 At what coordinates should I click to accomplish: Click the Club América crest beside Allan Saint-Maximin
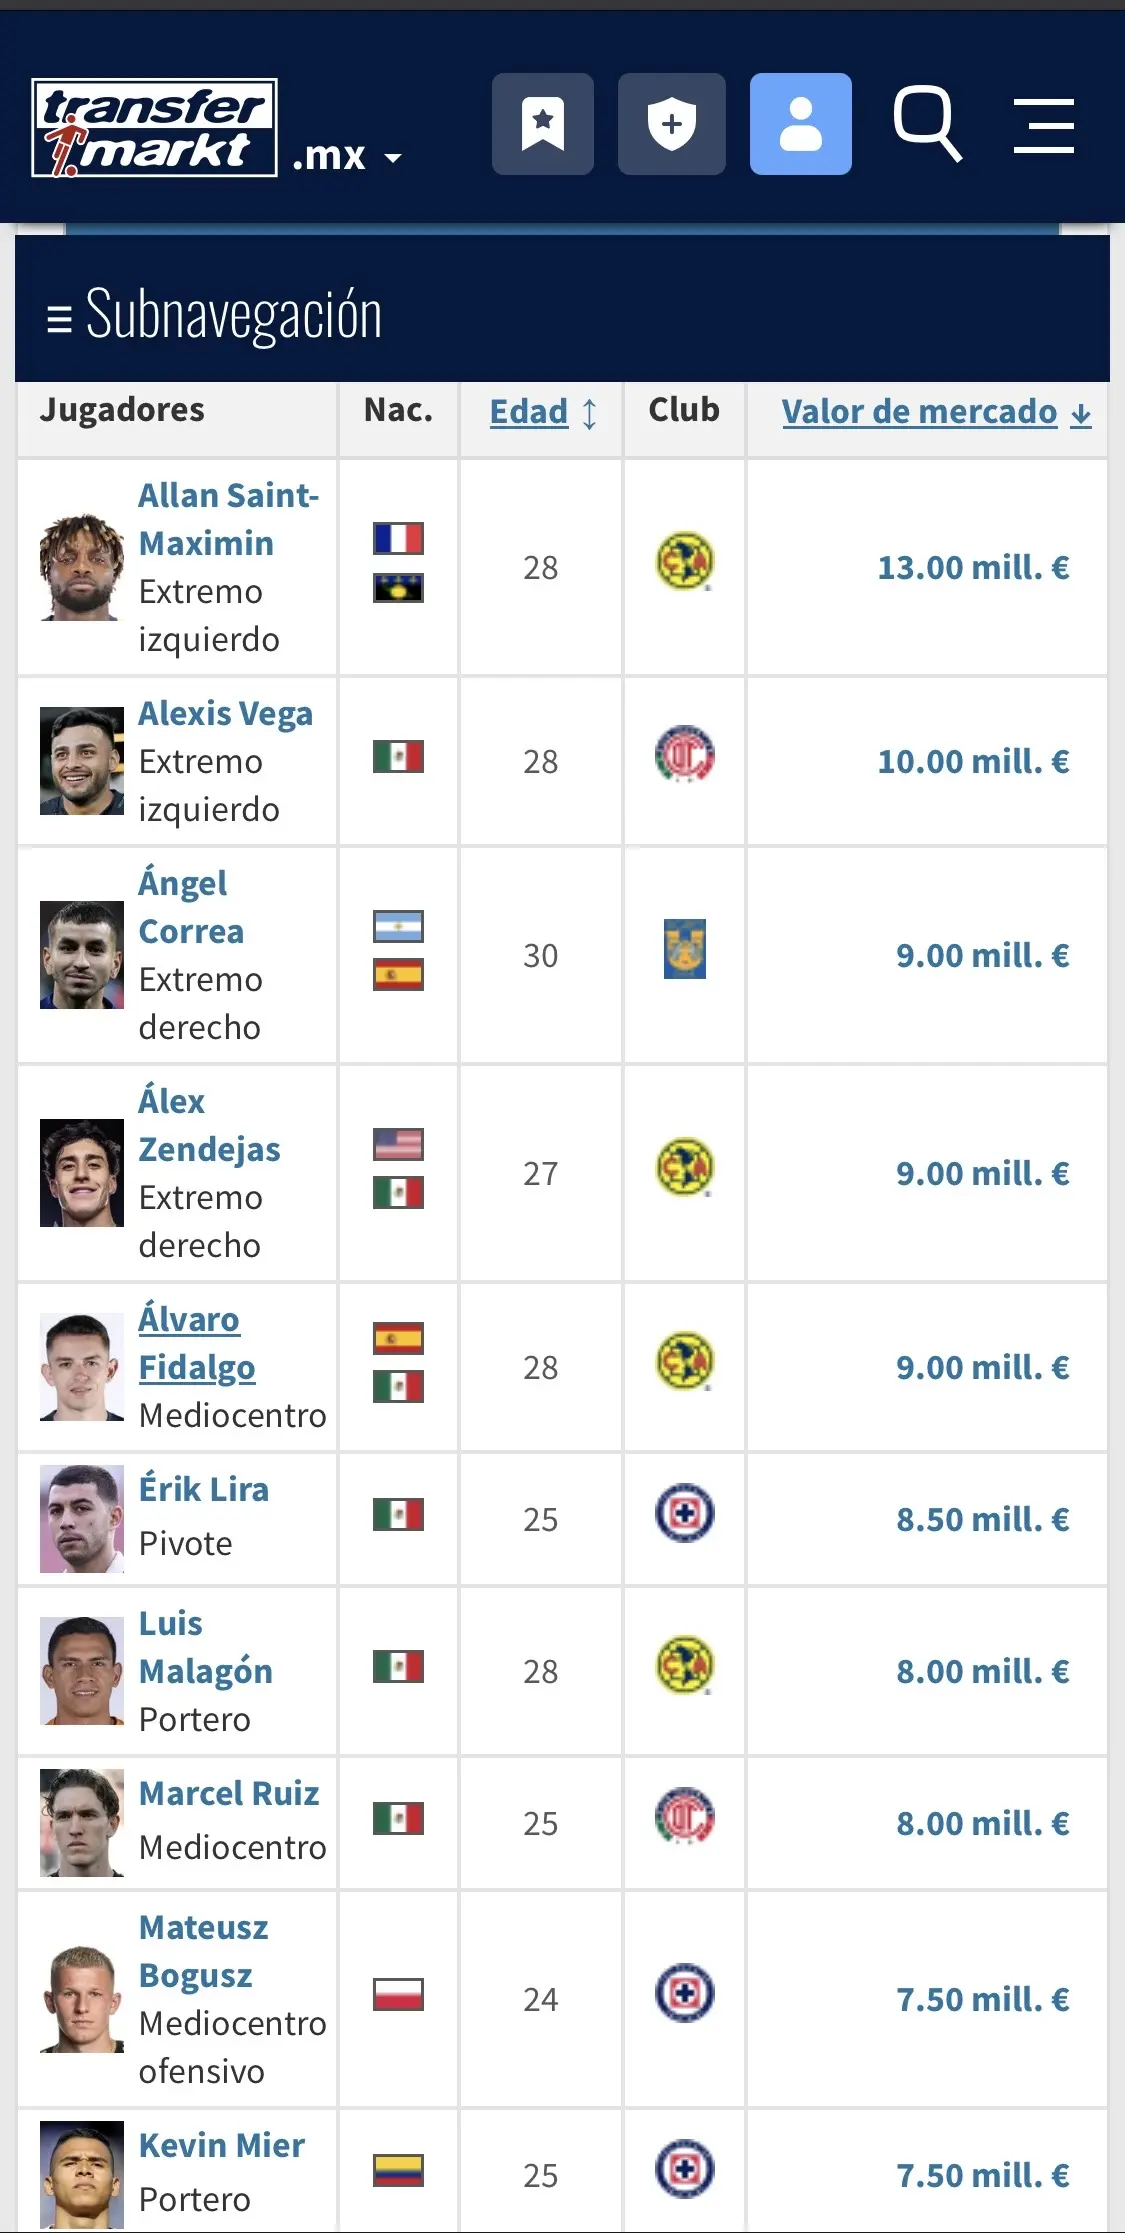(x=683, y=567)
